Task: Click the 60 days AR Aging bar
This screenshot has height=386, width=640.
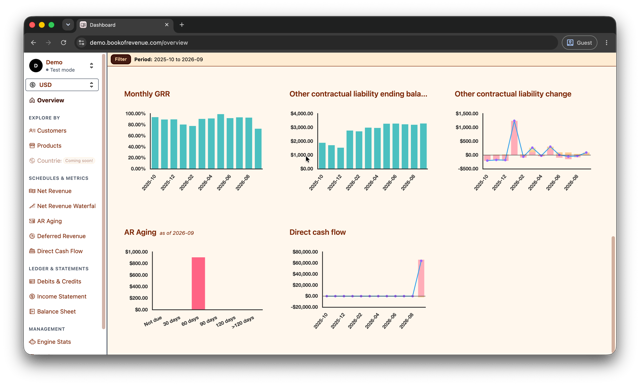Action: click(198, 283)
